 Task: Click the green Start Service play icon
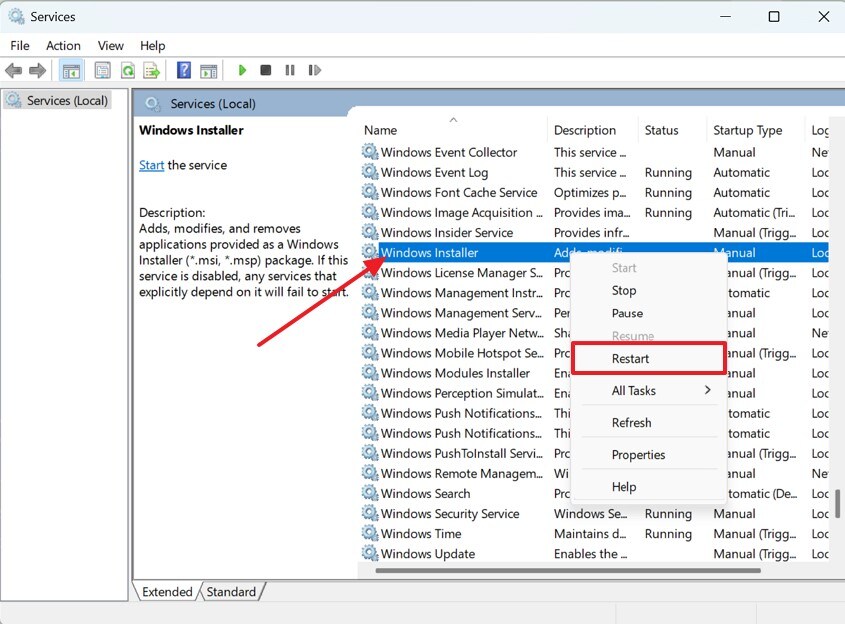(x=242, y=70)
